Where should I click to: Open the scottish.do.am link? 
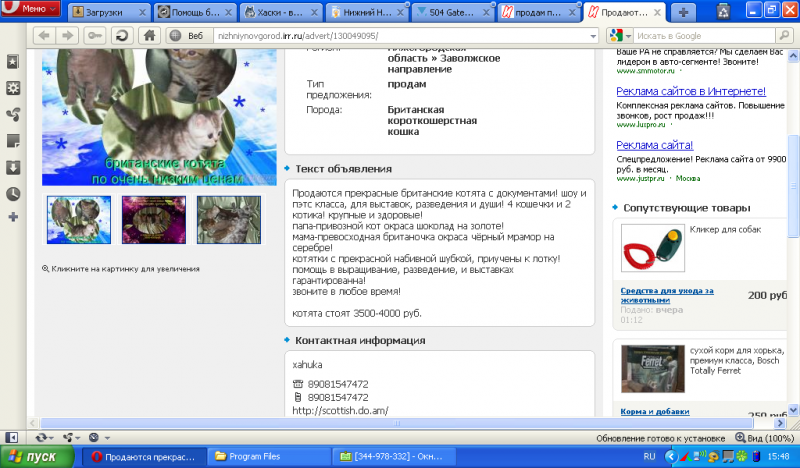point(340,410)
